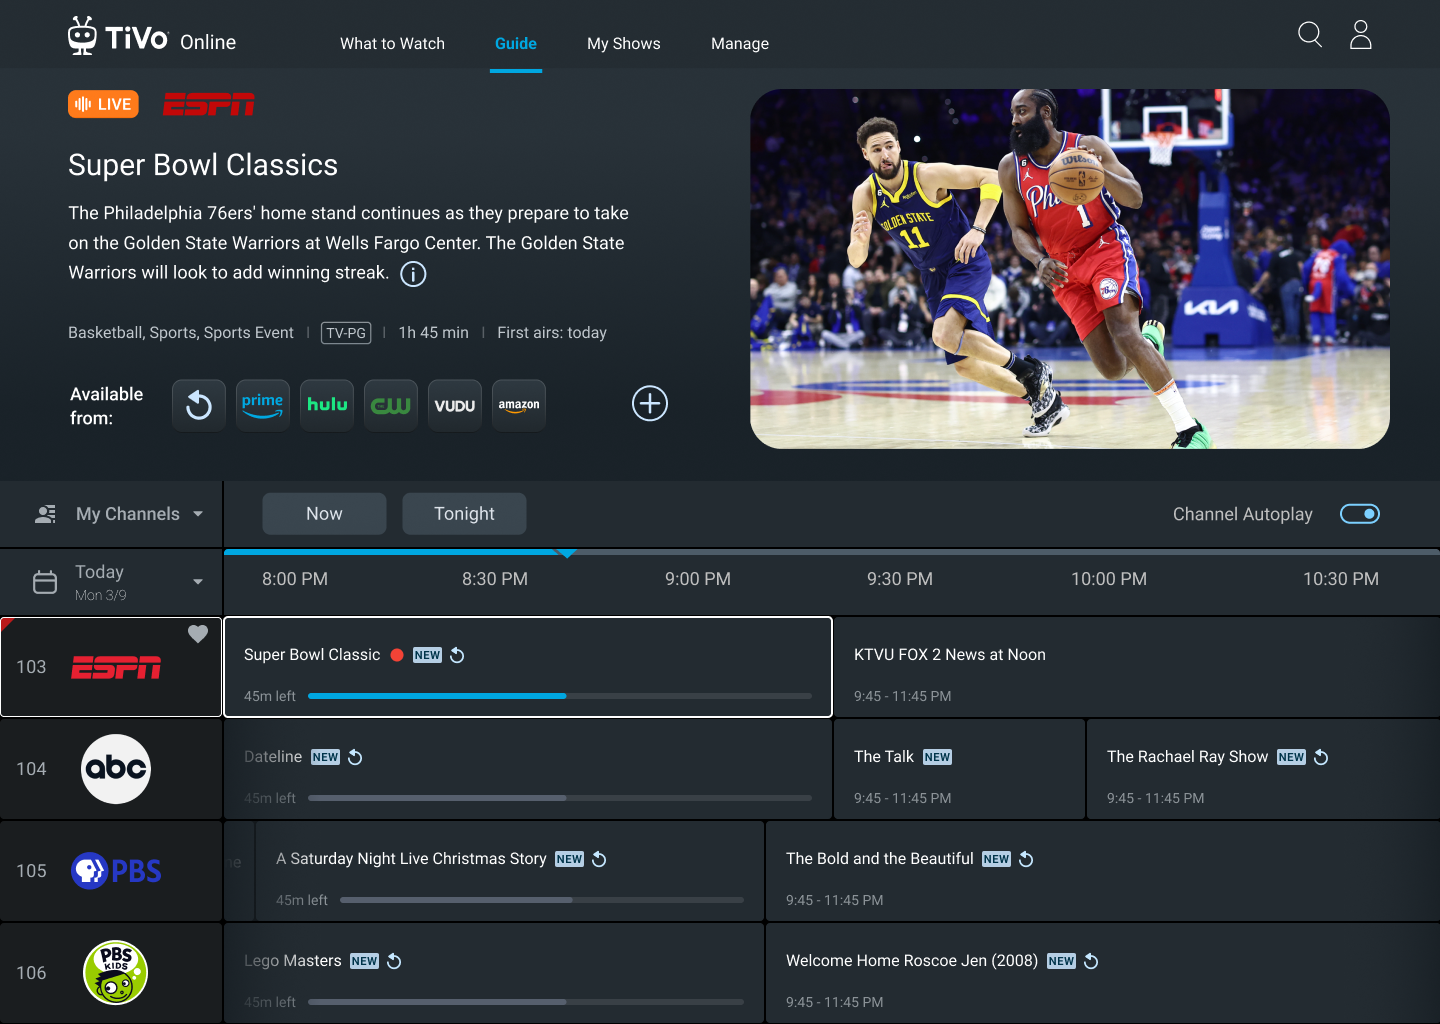Click the 10:30 PM time header
The image size is (1440, 1024).
[1341, 579]
